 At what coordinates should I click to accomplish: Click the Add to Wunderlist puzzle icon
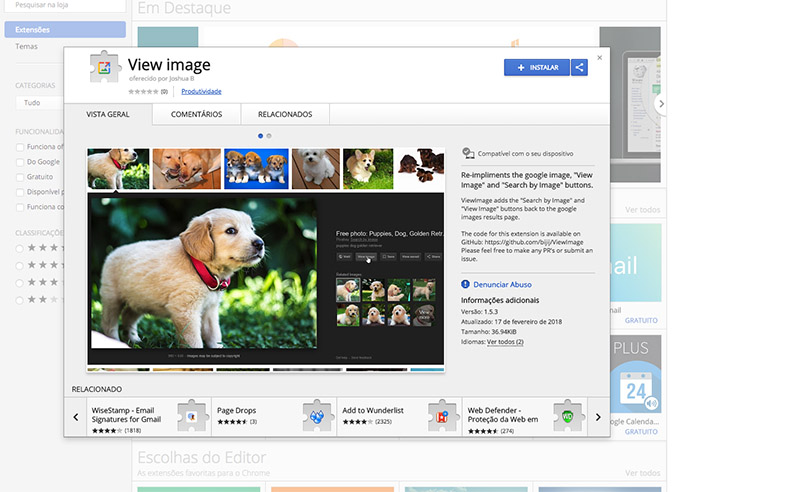pyautogui.click(x=443, y=416)
